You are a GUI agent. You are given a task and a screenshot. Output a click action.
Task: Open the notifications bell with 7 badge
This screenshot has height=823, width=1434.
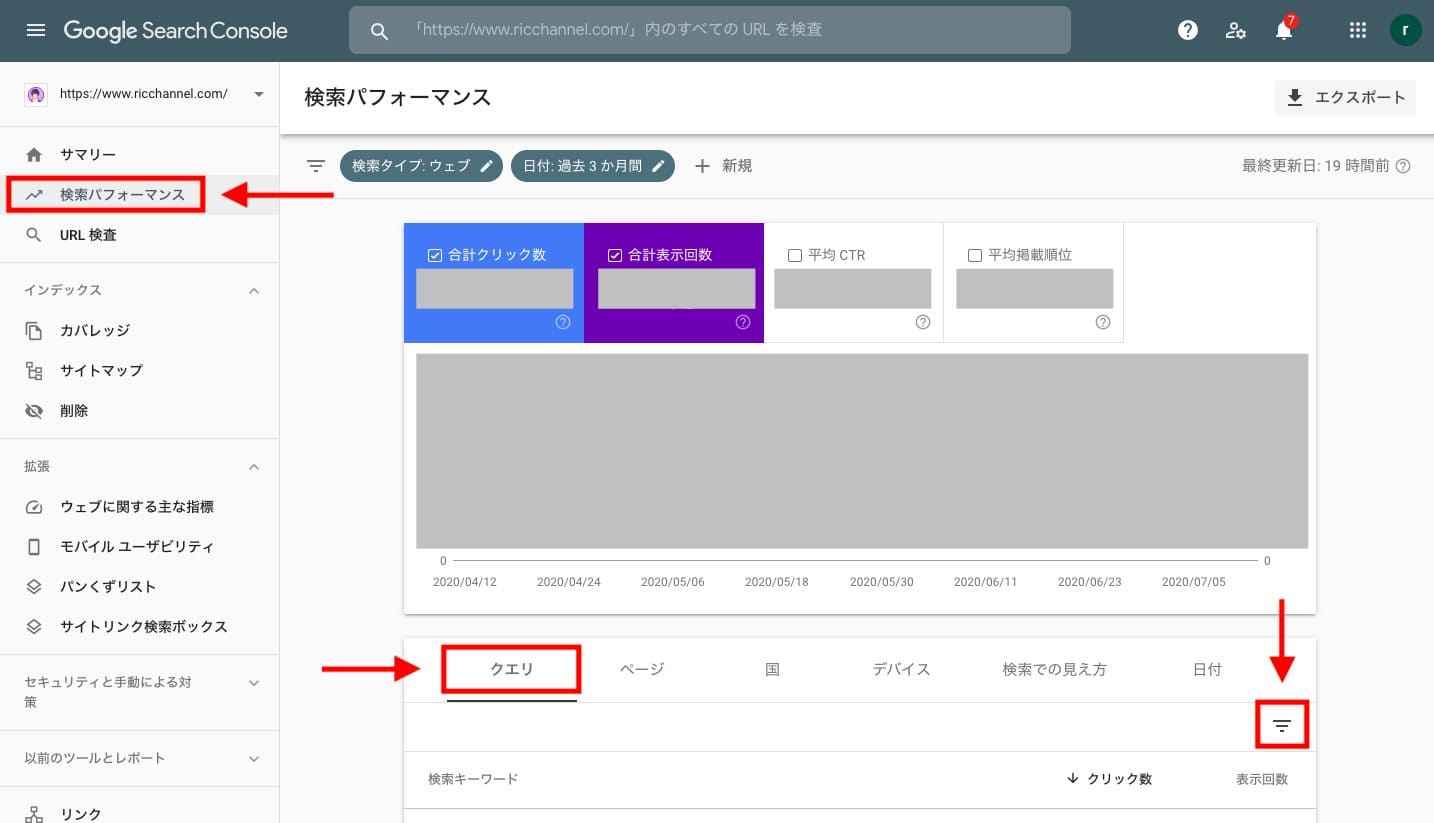1284,29
